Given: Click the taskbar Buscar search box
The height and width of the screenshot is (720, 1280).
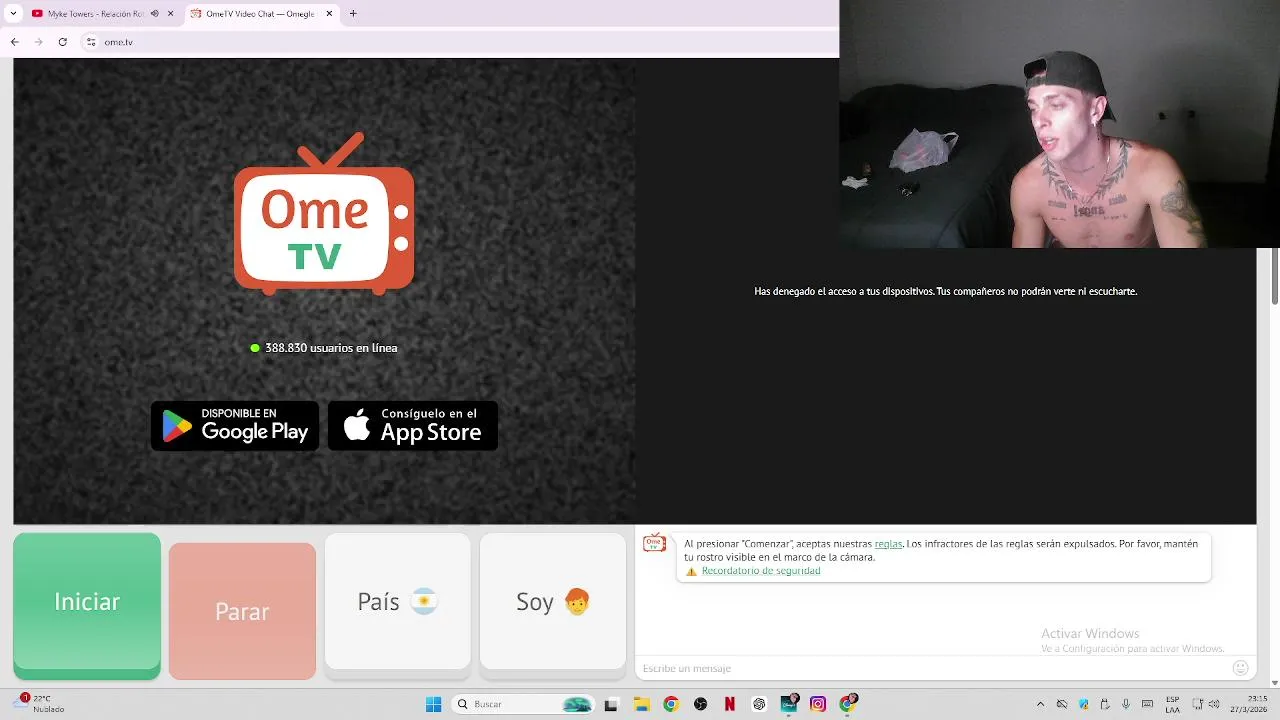Looking at the screenshot, I should (x=523, y=704).
